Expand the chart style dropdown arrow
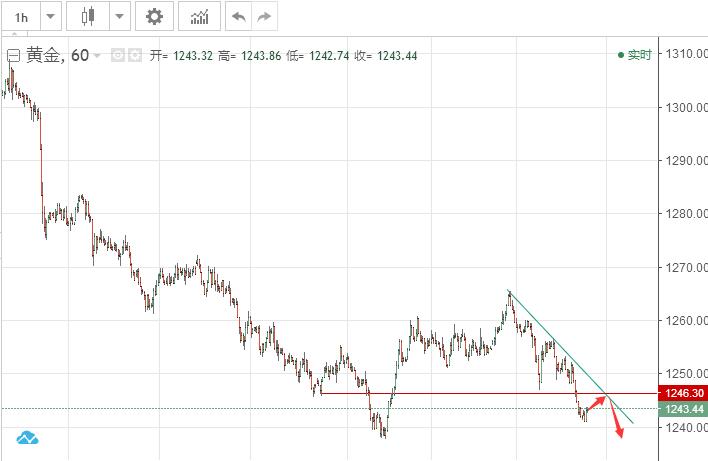Screen dimensions: 708x461 [120, 17]
